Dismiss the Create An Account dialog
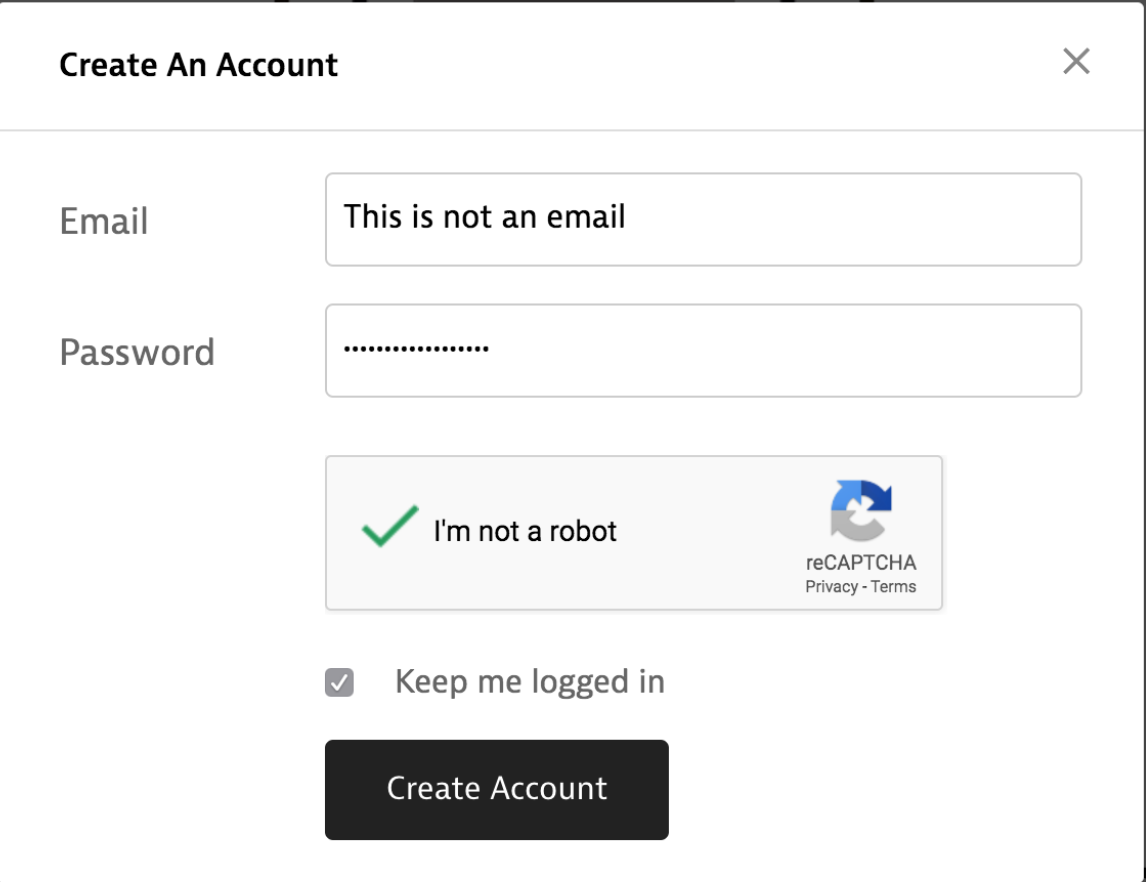The image size is (1146, 882). [1078, 63]
